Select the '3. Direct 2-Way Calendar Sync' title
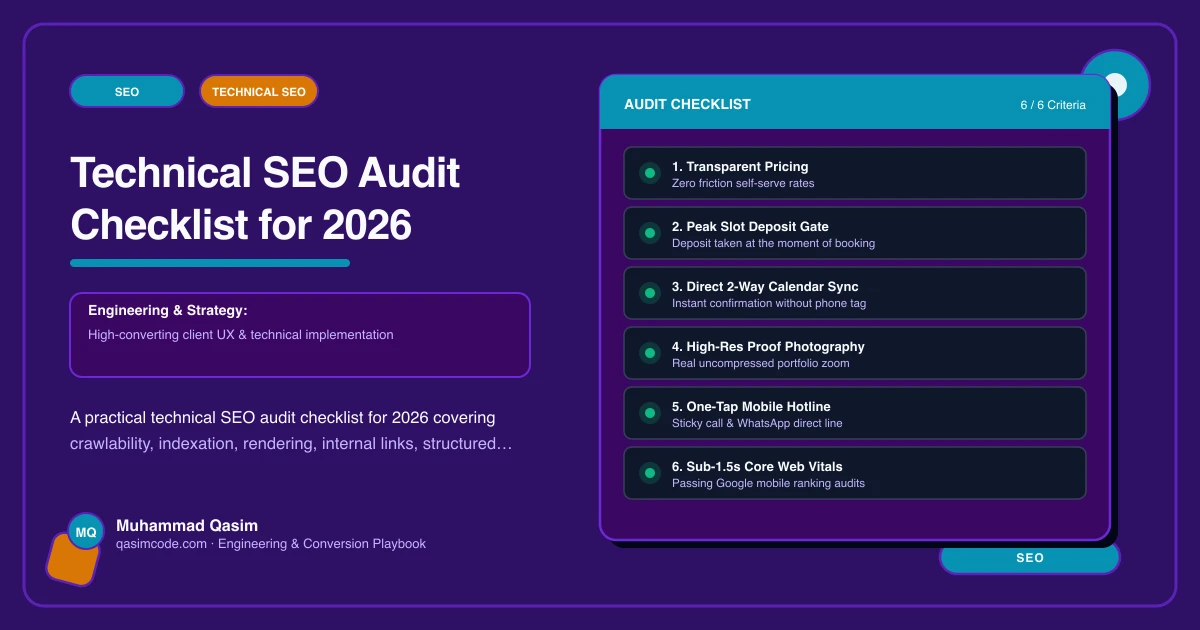Screen dimensions: 1200x630 pyautogui.click(x=765, y=287)
